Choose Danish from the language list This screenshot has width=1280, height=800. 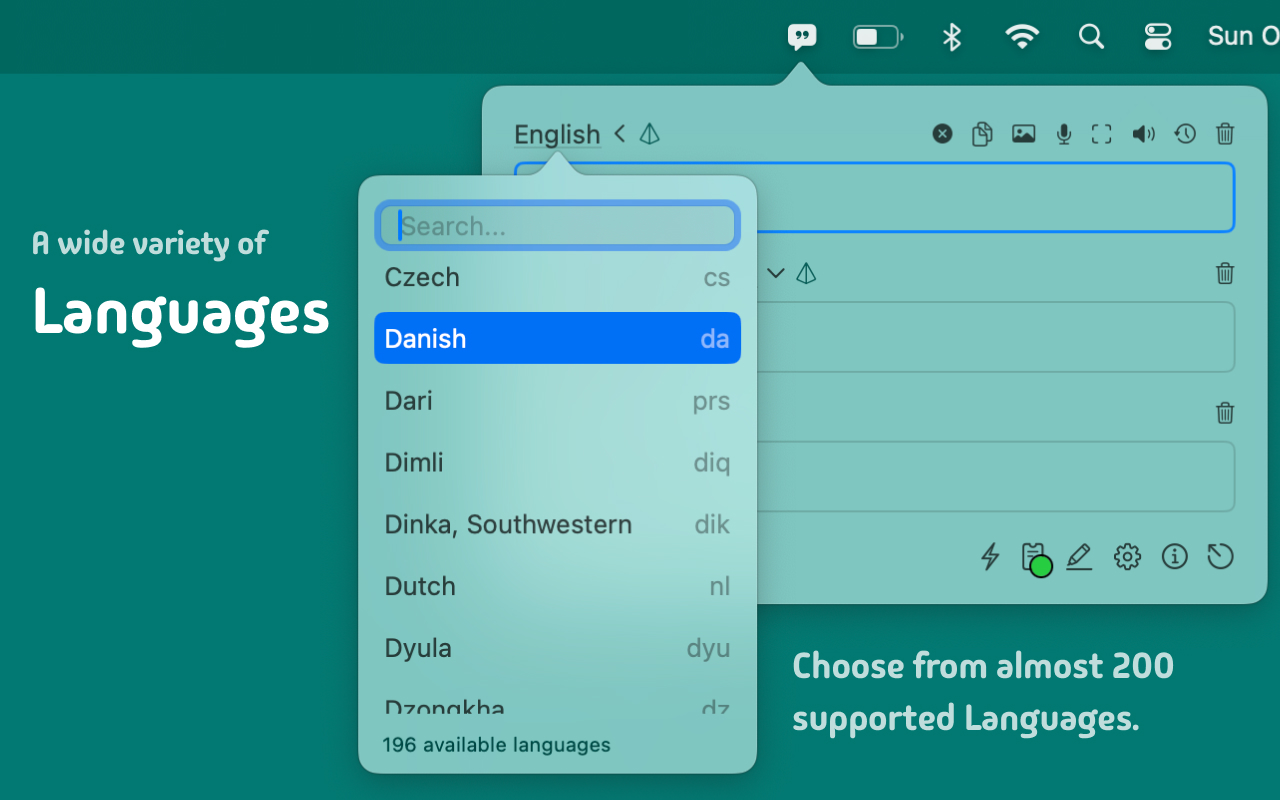click(x=557, y=338)
